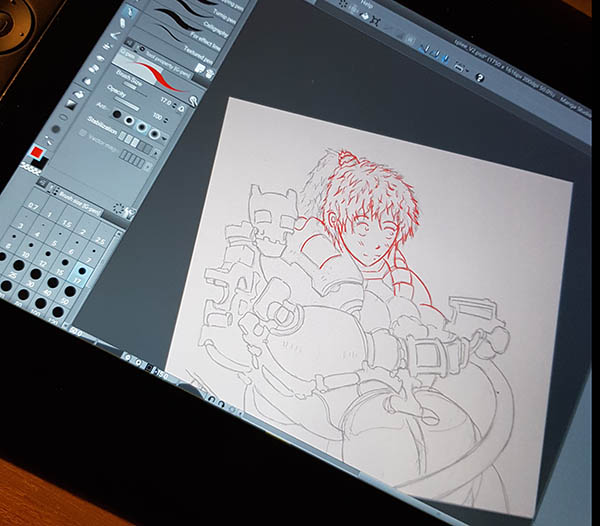
Task: Toggle the Vector magnet checkbox
Action: coord(82,133)
